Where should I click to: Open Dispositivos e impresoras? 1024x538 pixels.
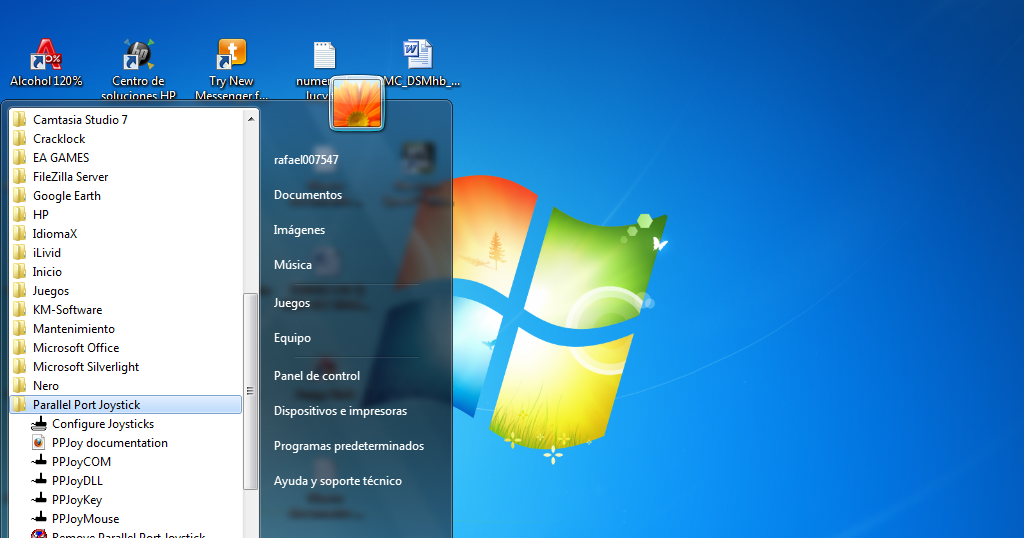340,411
